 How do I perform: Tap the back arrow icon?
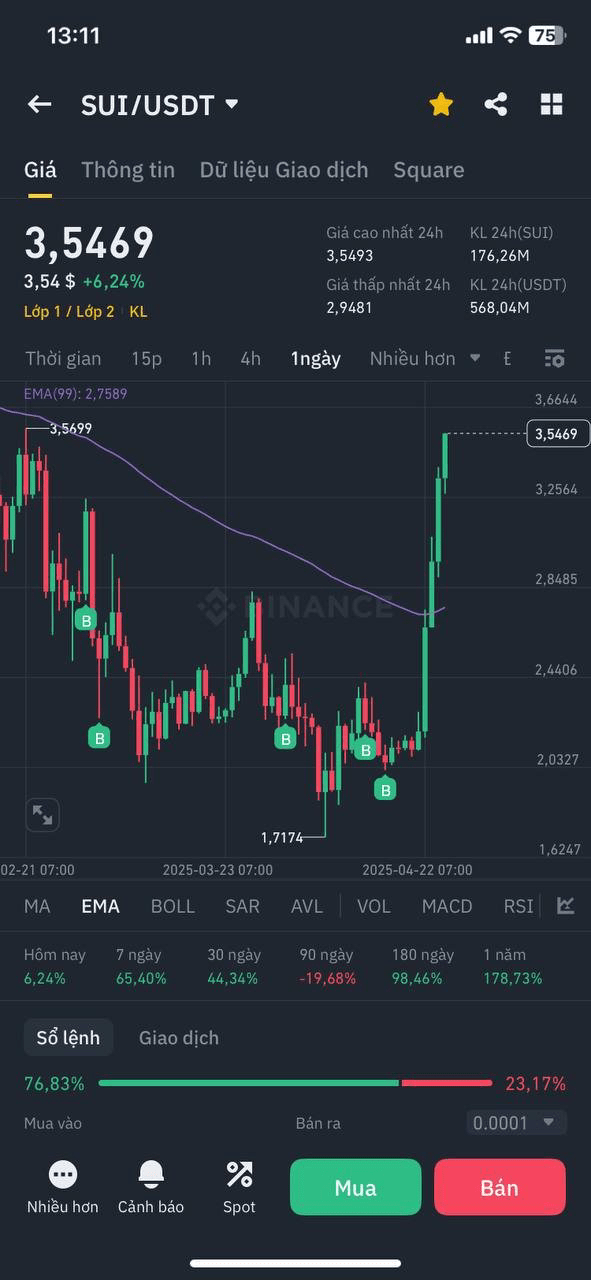tap(39, 104)
